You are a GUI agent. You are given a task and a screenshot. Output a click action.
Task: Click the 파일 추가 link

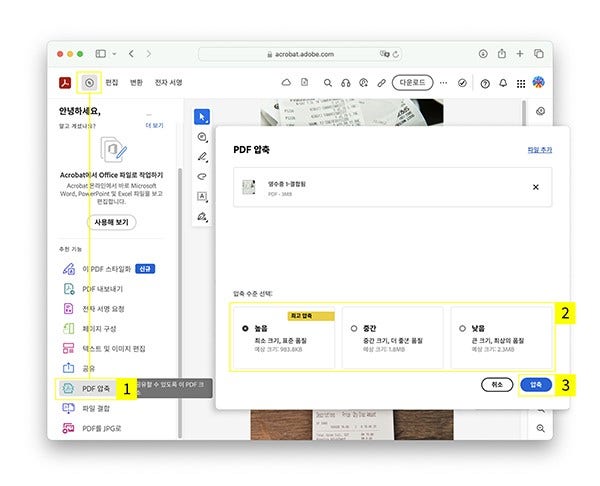[540, 150]
